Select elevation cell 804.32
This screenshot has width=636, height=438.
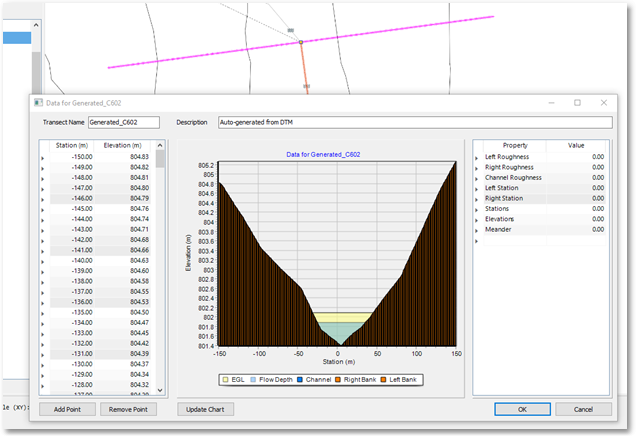(x=122, y=385)
